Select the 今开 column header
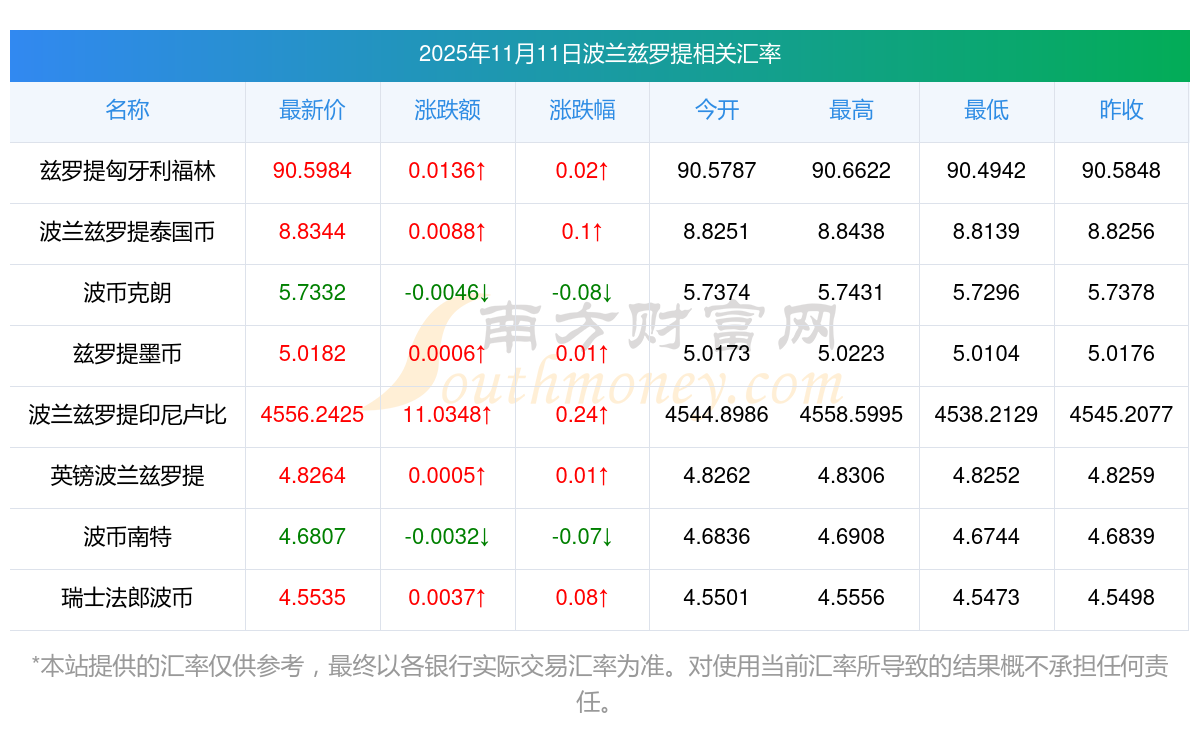The image size is (1200, 733). point(717,110)
